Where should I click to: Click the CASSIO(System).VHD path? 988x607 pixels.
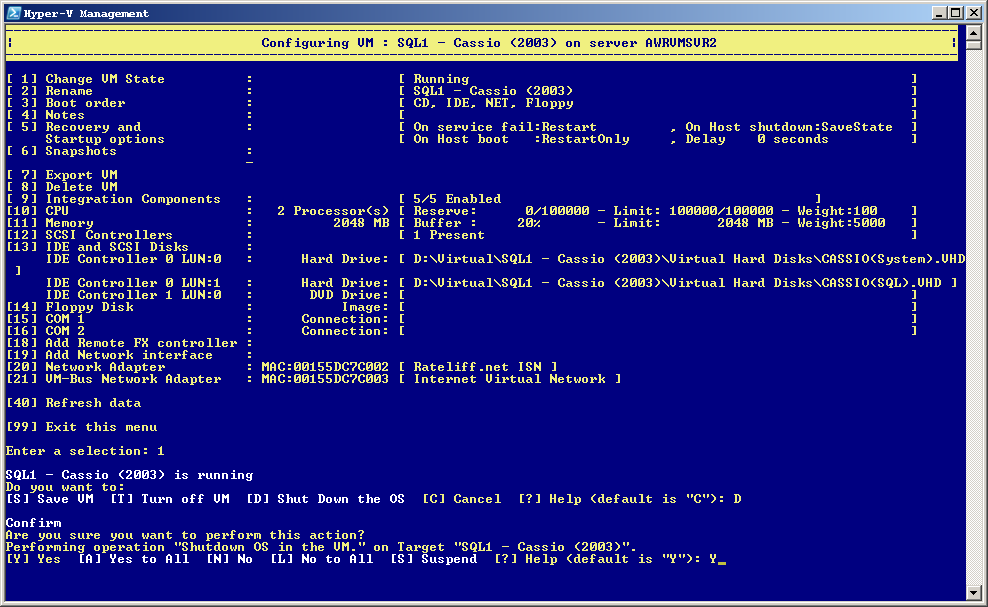[689, 258]
